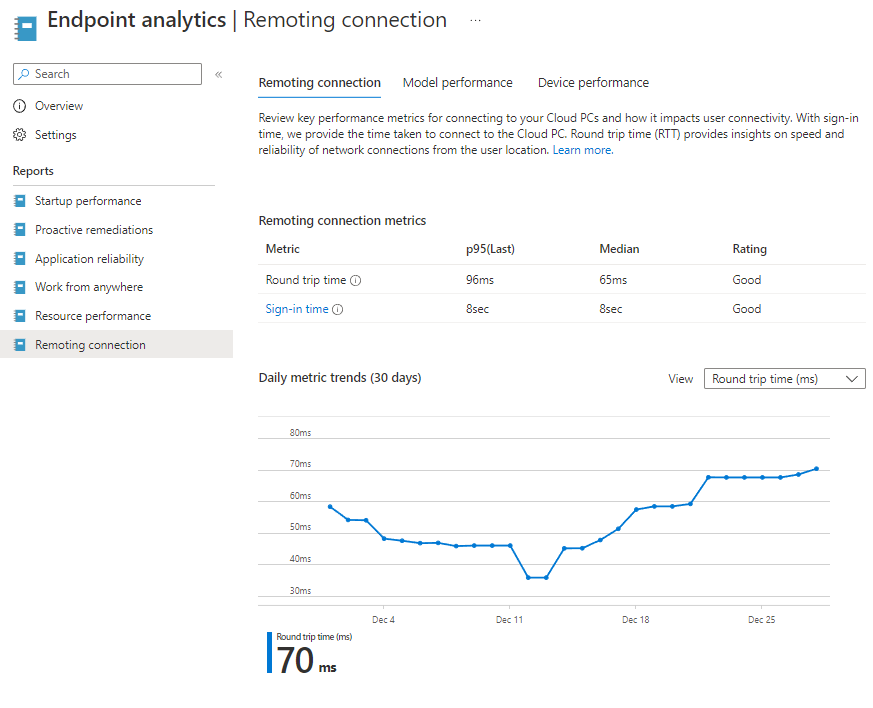The width and height of the screenshot is (873, 708).
Task: Open the Proactive remediations report
Action: pos(94,229)
